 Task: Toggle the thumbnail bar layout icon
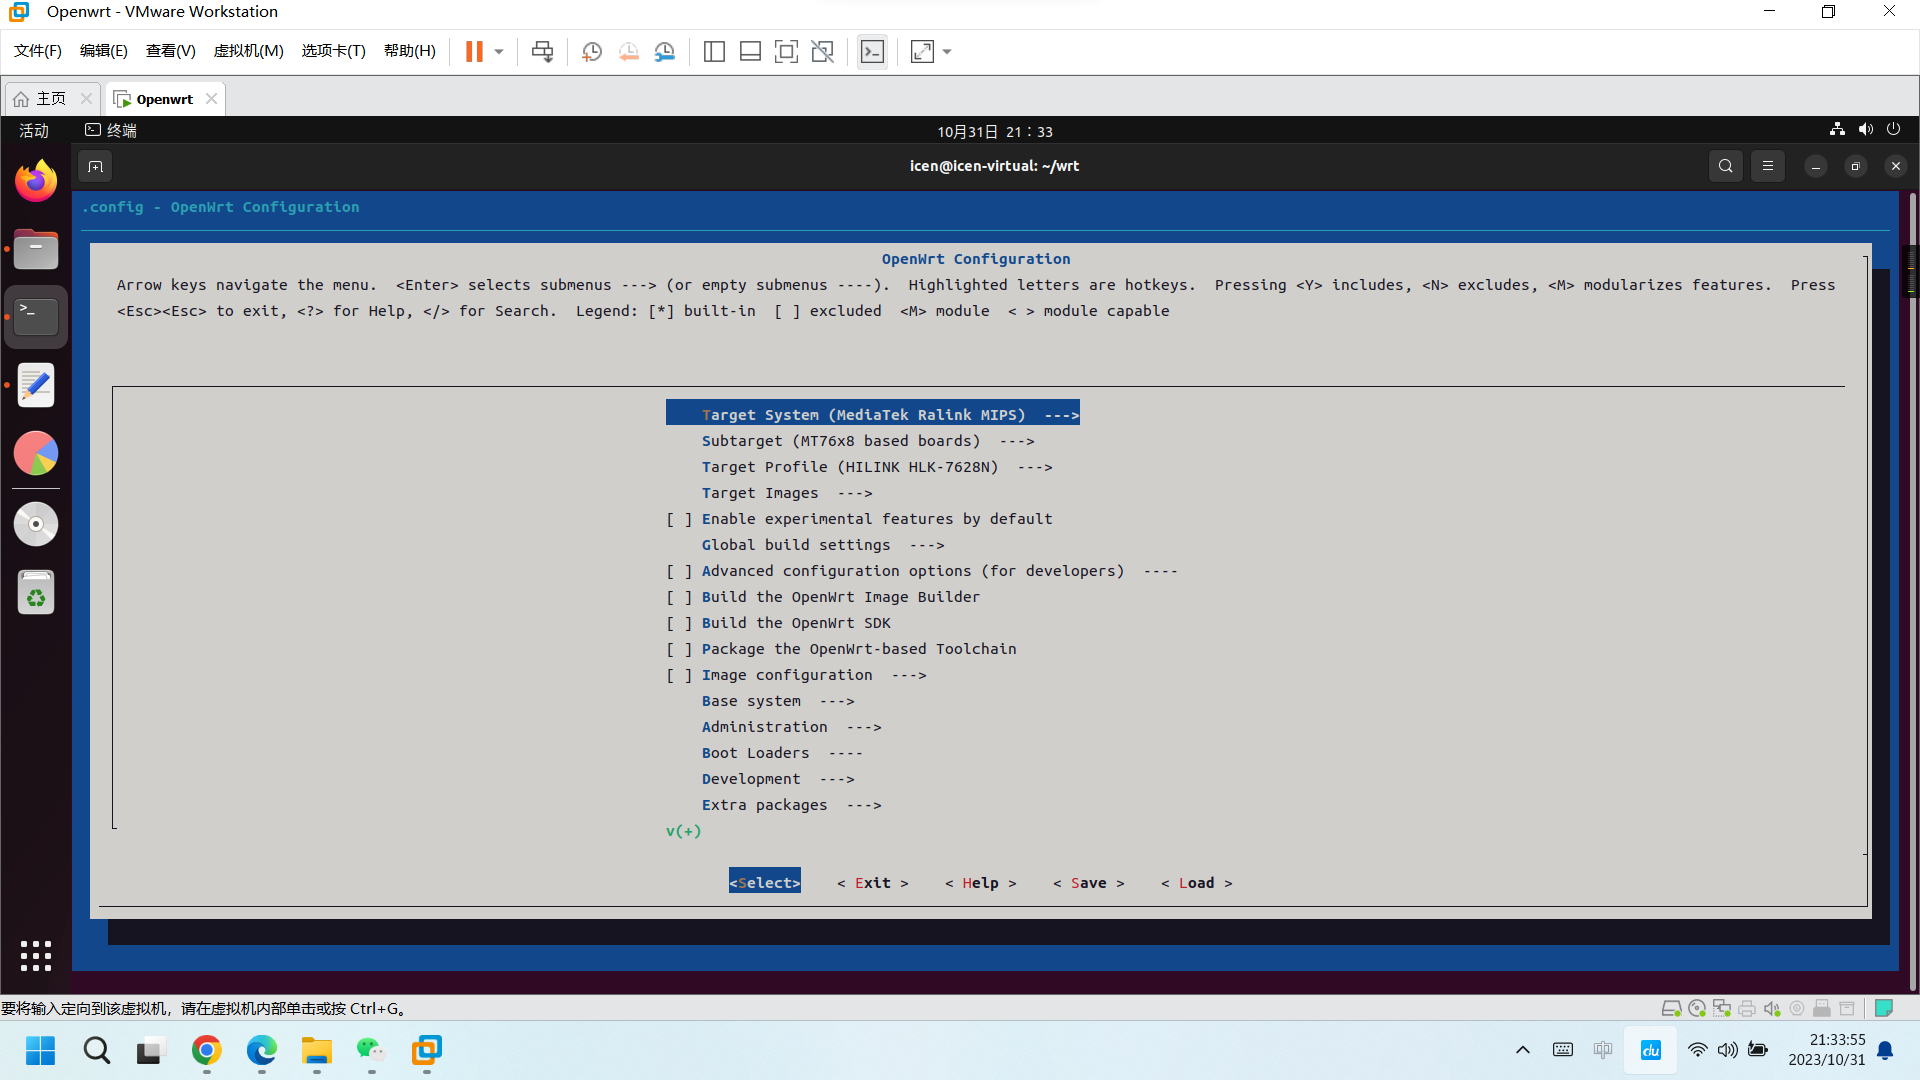750,51
